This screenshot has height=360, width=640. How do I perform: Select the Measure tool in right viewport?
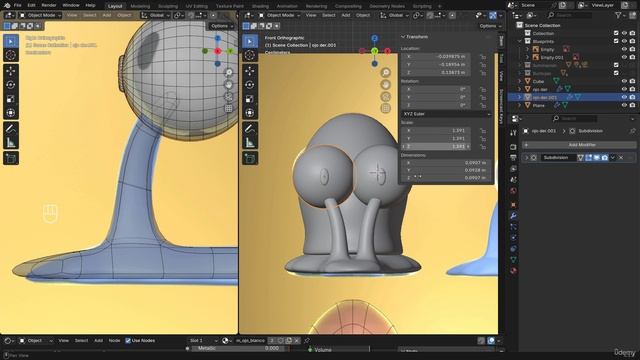(250, 142)
